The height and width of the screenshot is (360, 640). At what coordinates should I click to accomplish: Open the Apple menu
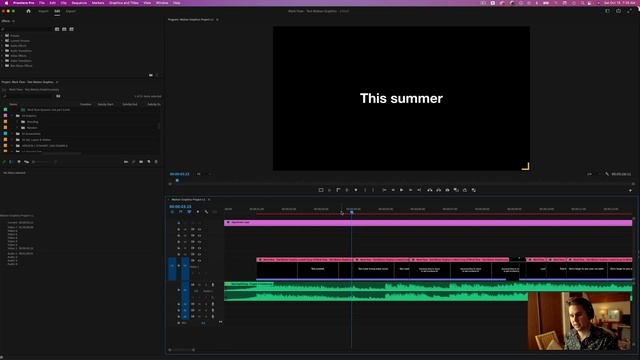point(6,3)
